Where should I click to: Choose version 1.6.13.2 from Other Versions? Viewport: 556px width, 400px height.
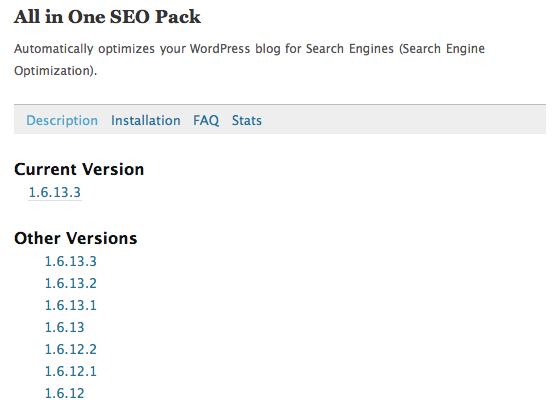pos(71,283)
